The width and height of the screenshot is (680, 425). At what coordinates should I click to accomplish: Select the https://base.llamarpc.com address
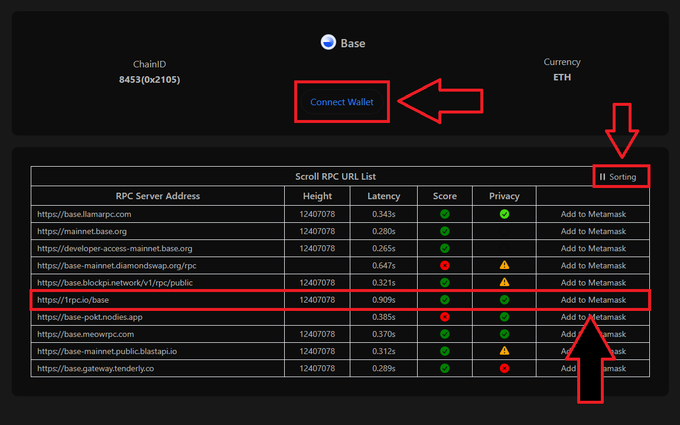[x=84, y=214]
